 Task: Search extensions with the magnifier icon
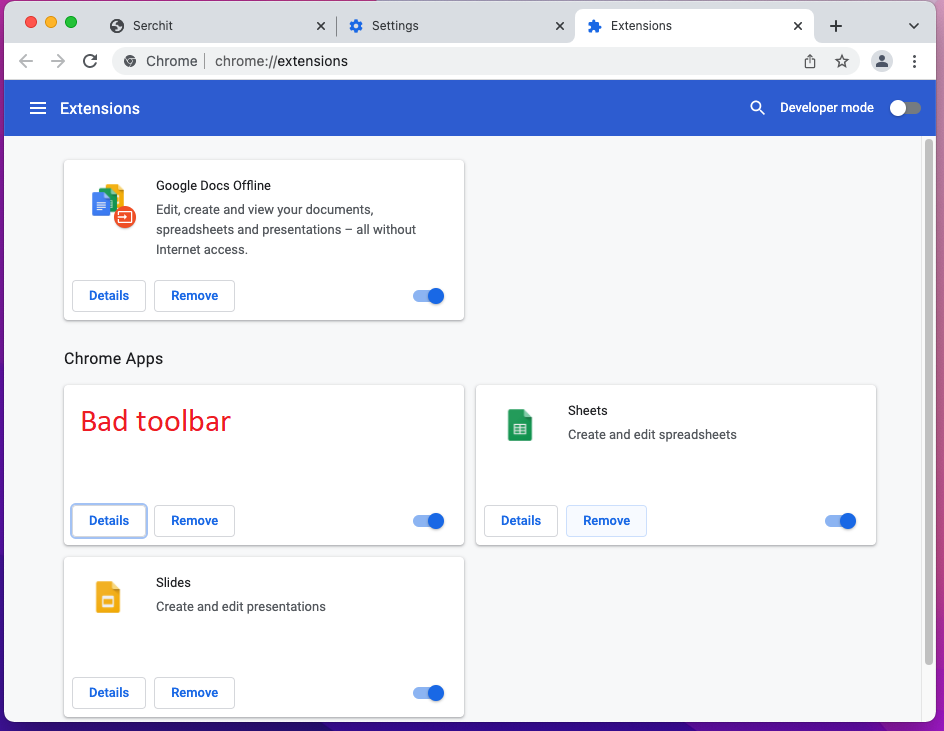[757, 108]
